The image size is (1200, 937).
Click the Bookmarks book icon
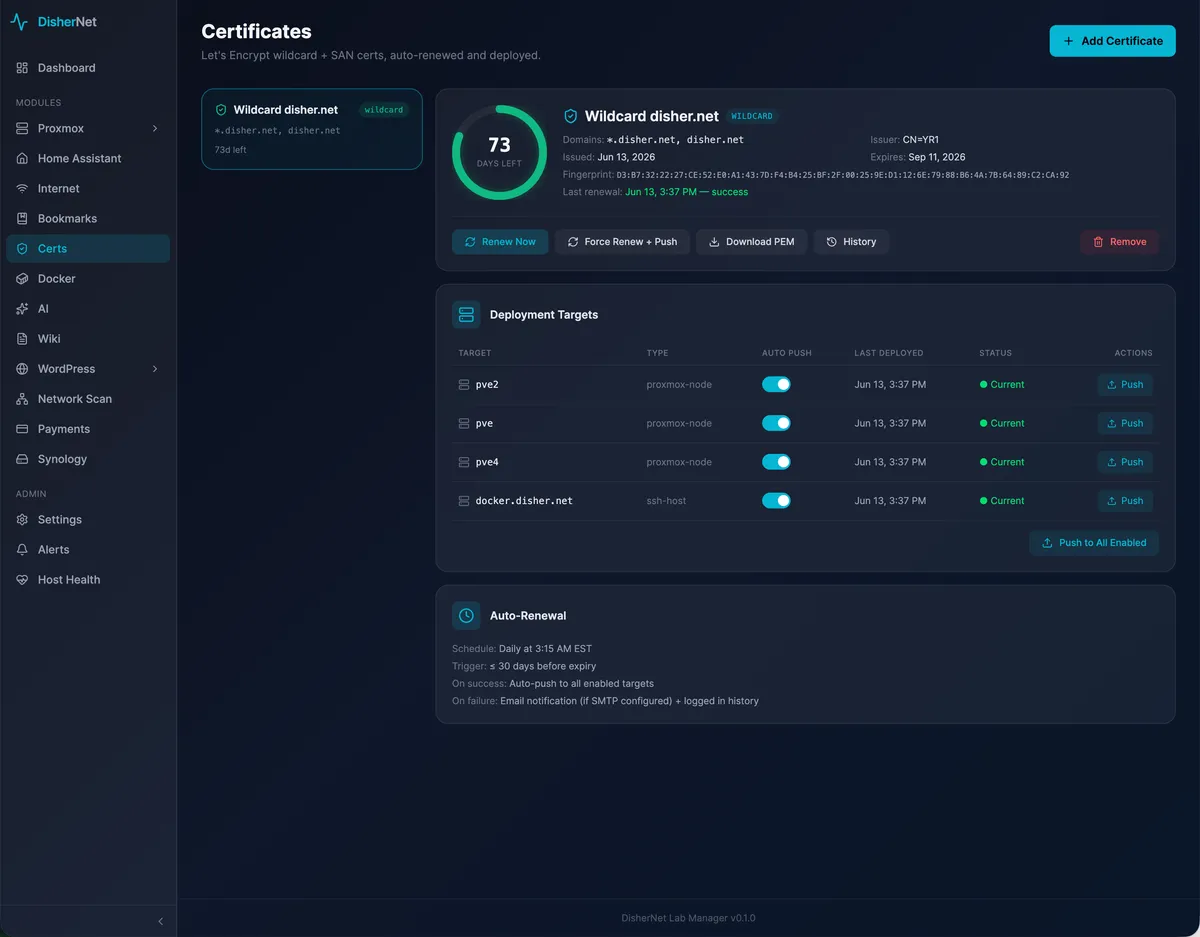tap(22, 218)
